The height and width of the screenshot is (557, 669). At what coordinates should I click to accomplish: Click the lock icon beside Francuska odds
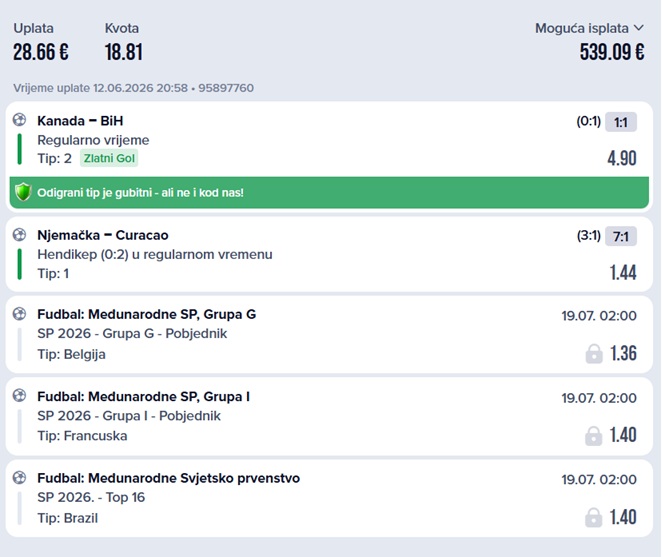click(593, 436)
